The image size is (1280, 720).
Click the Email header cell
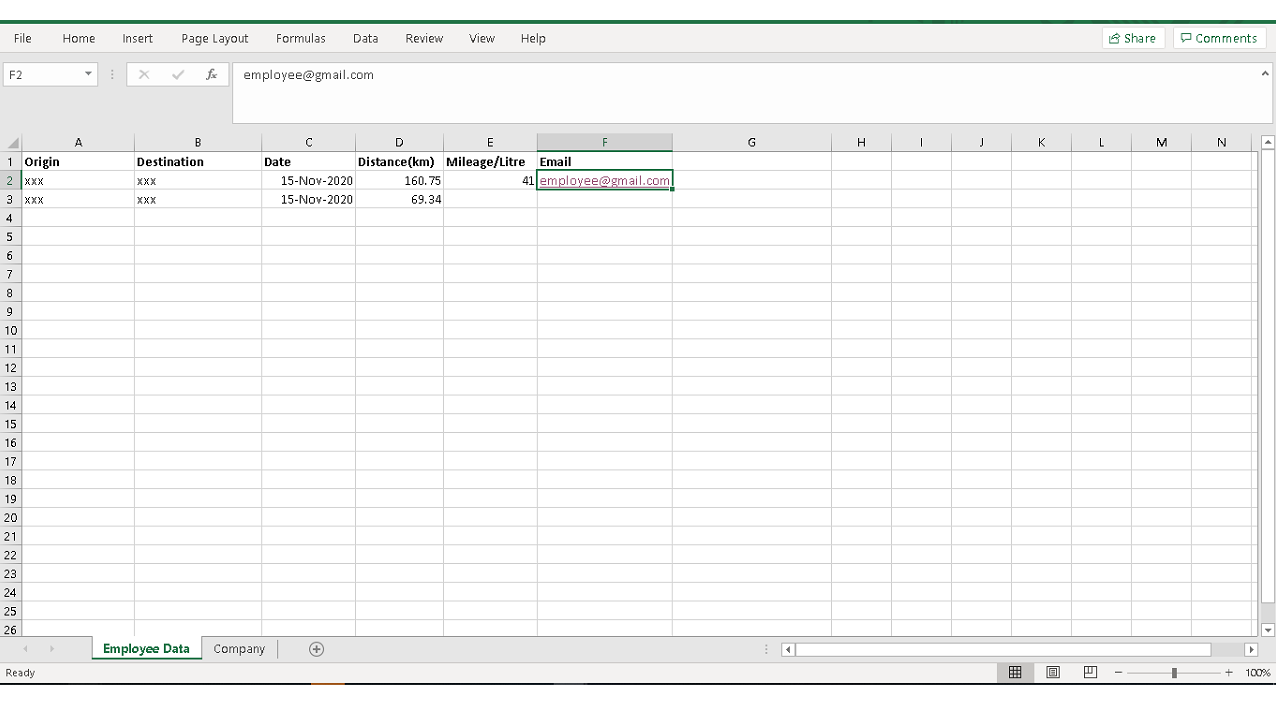tap(604, 161)
